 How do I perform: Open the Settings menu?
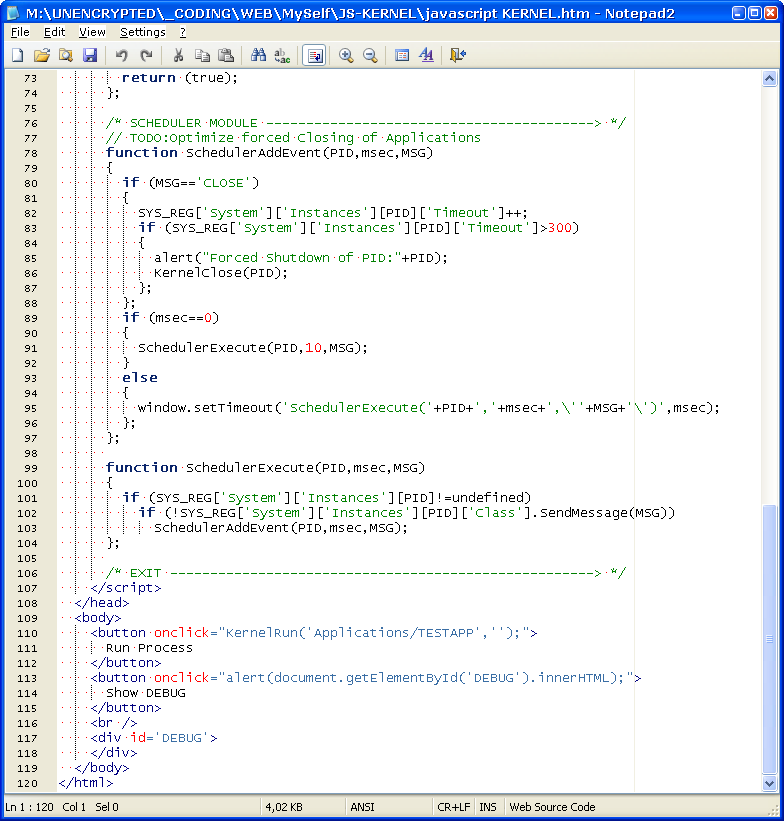142,32
